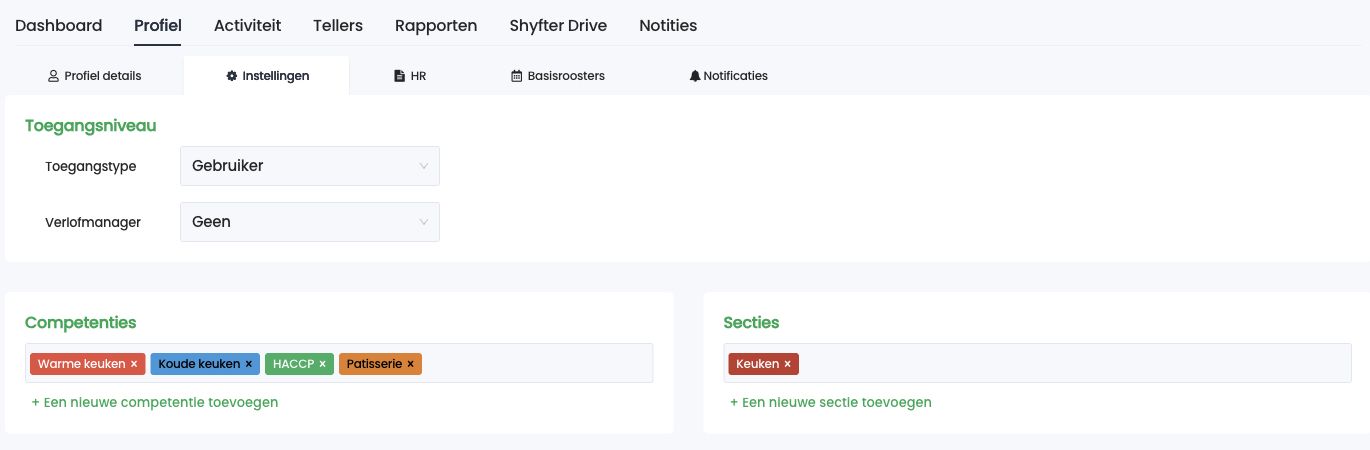This screenshot has height=450, width=1370.
Task: Open the Rapporten page
Action: pos(436,25)
